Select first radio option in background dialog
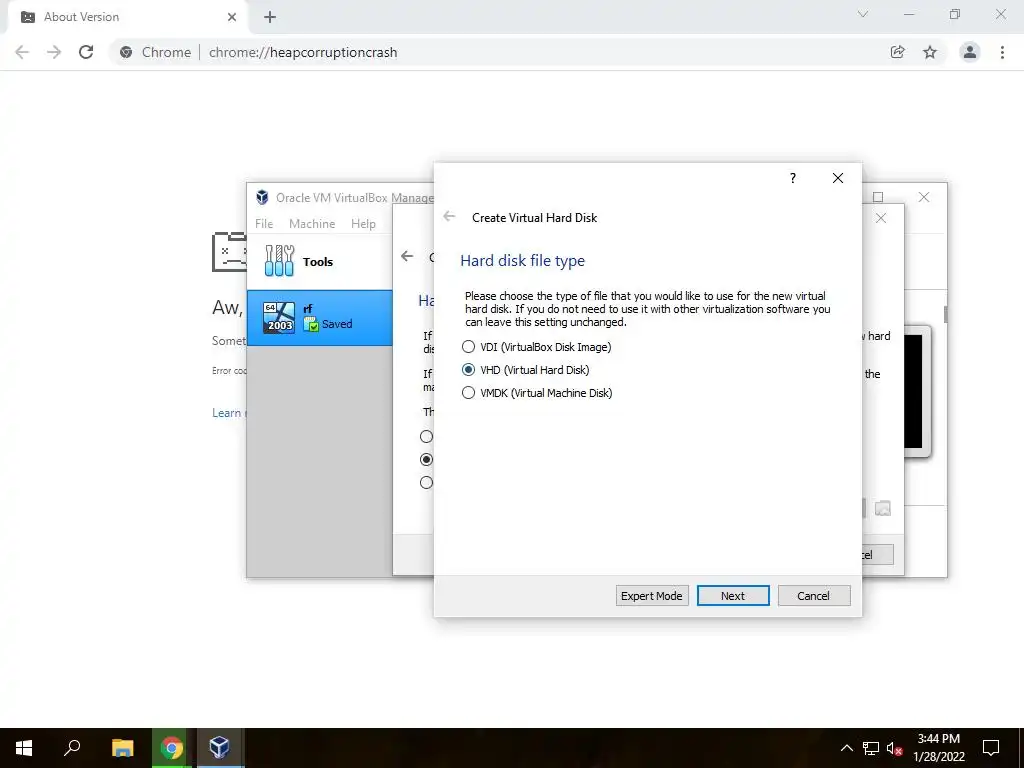The height and width of the screenshot is (768, 1024). 426,436
